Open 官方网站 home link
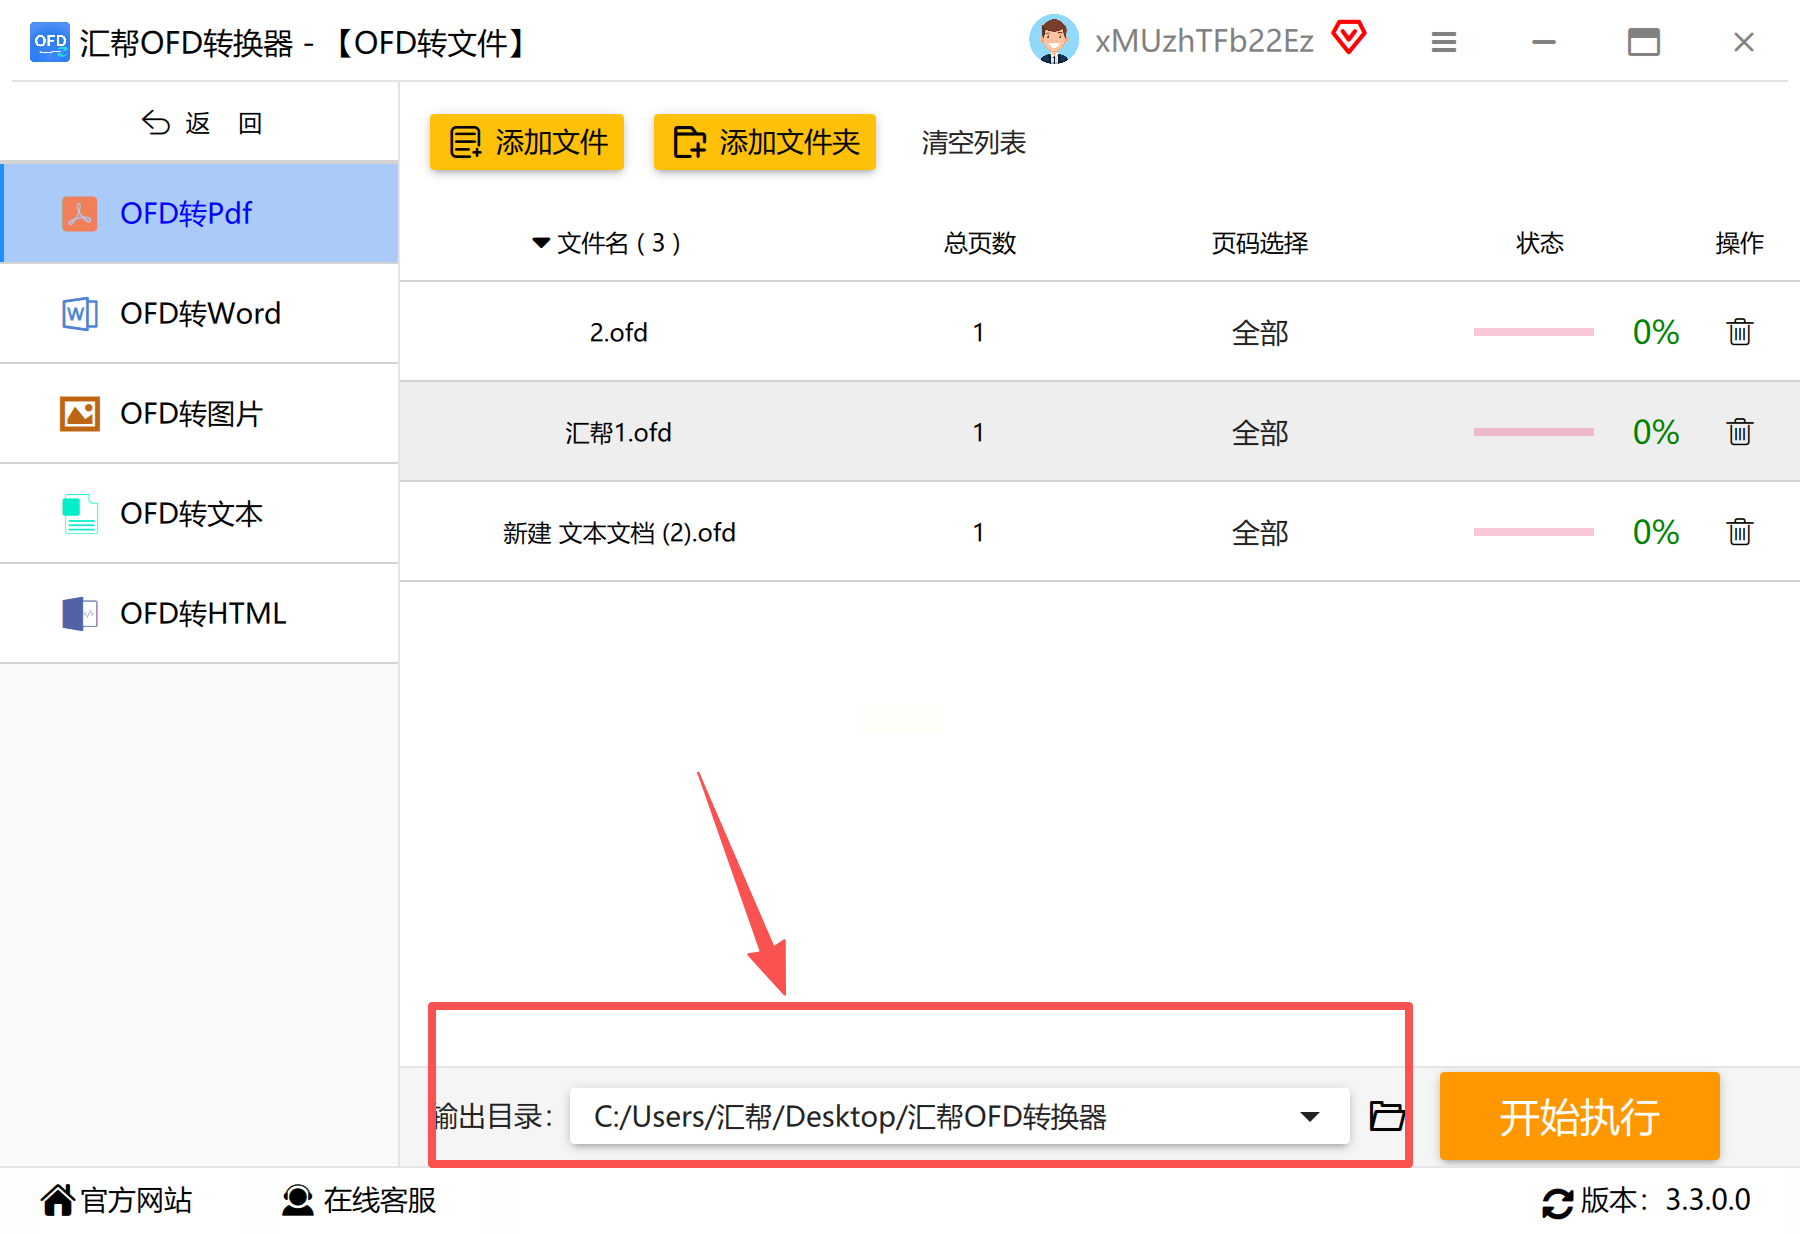Viewport: 1800px width, 1234px height. tap(116, 1200)
